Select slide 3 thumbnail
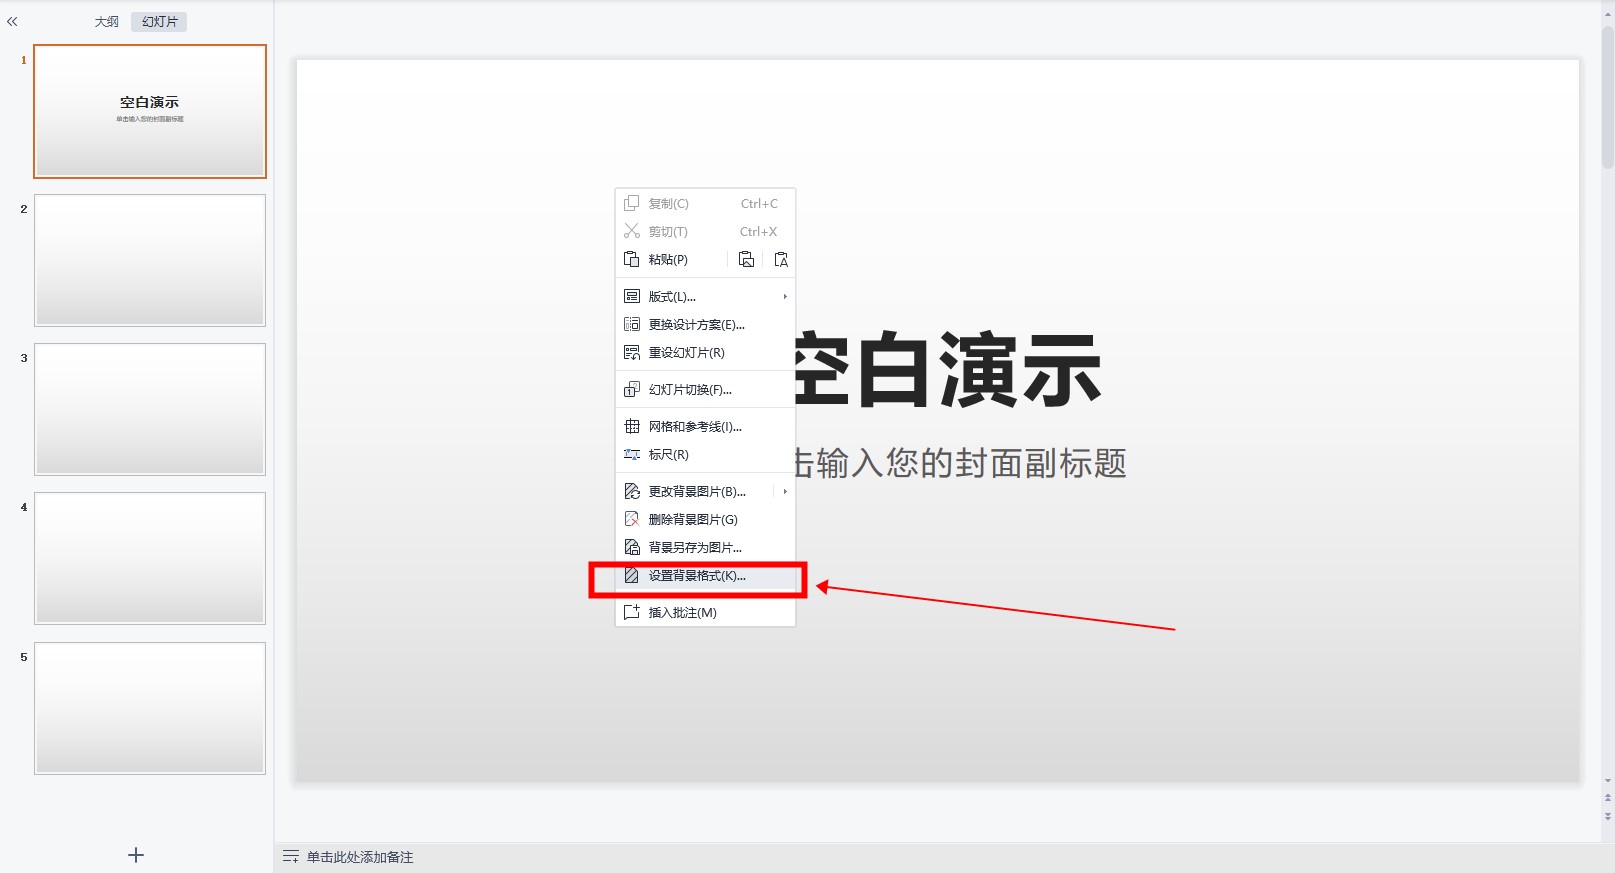This screenshot has height=873, width=1615. [150, 409]
